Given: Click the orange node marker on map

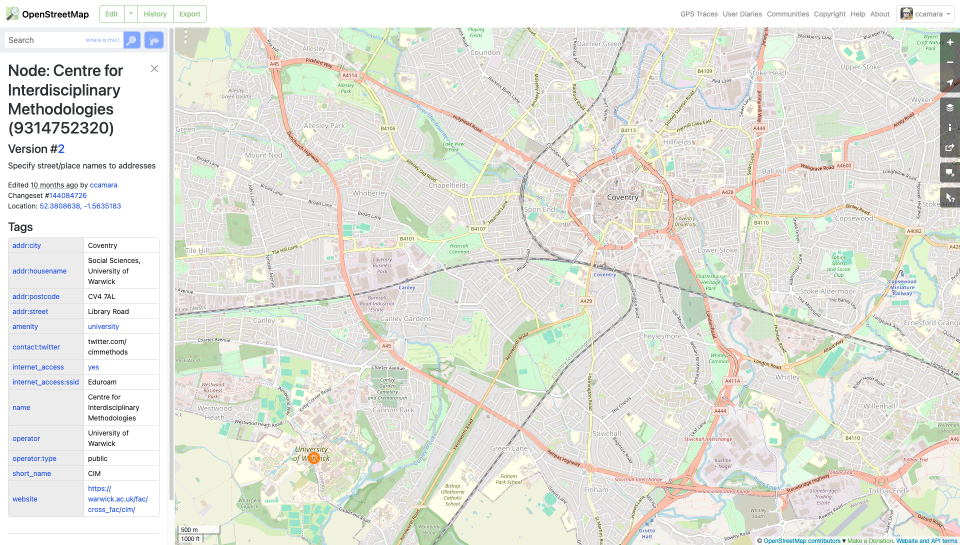Looking at the screenshot, I should [313, 457].
